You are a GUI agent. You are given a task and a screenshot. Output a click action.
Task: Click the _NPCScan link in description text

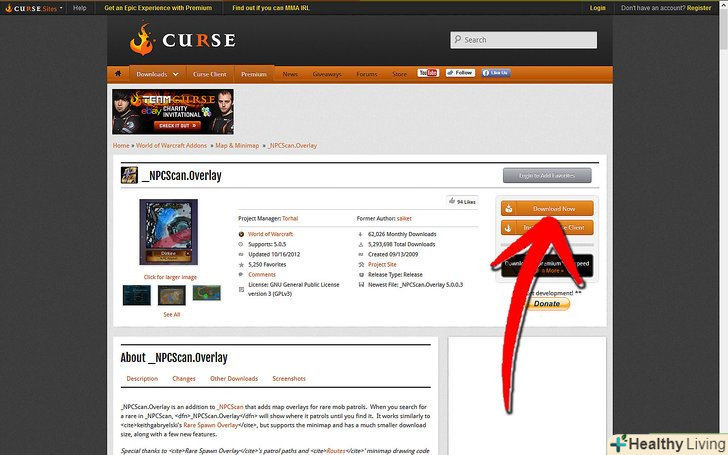(230, 406)
